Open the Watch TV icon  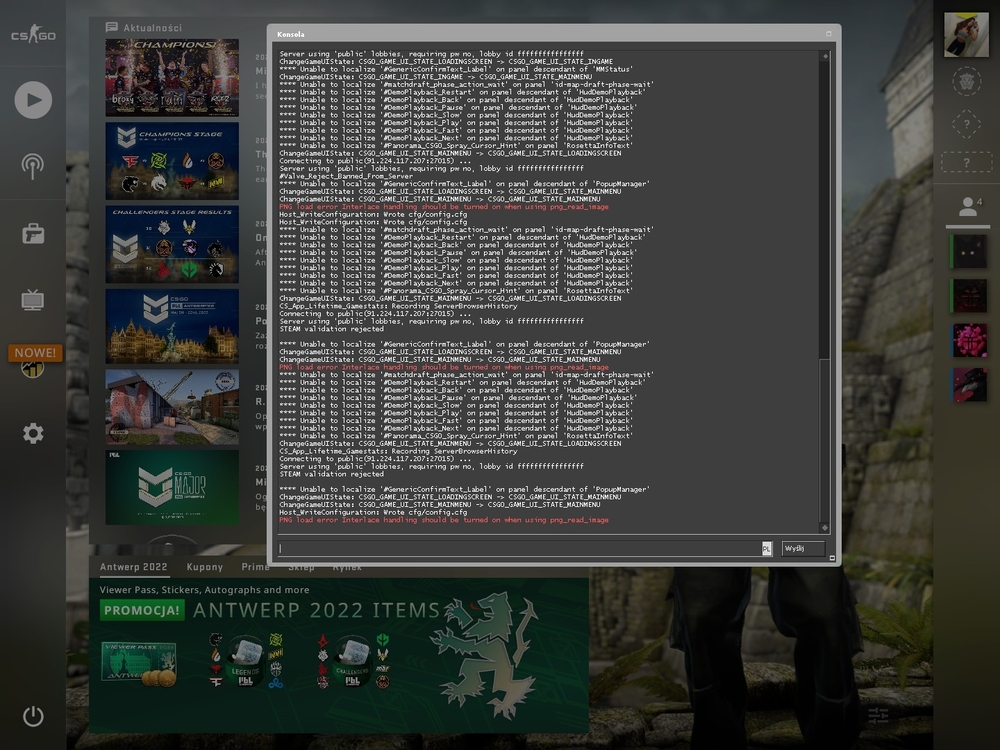click(x=33, y=300)
